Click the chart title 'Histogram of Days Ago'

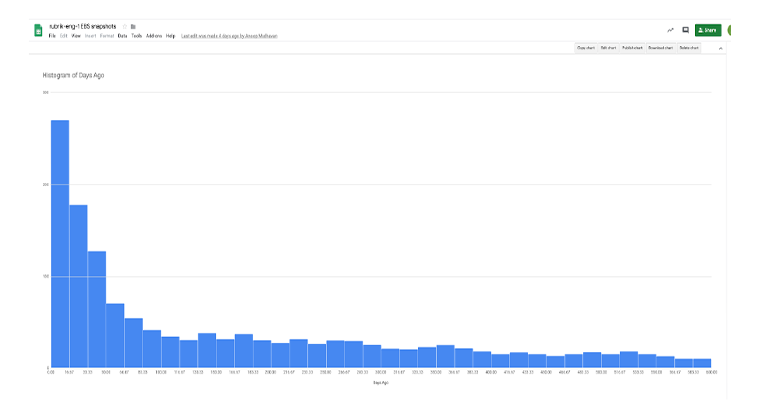coord(73,76)
